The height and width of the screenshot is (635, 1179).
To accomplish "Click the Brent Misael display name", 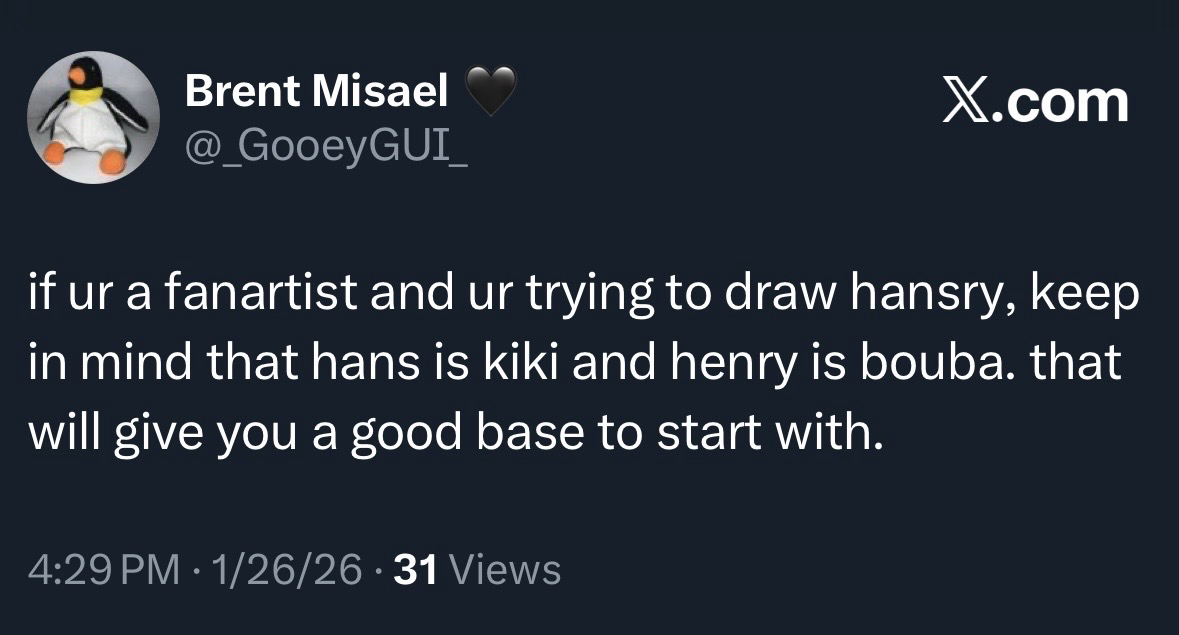I will coord(316,93).
